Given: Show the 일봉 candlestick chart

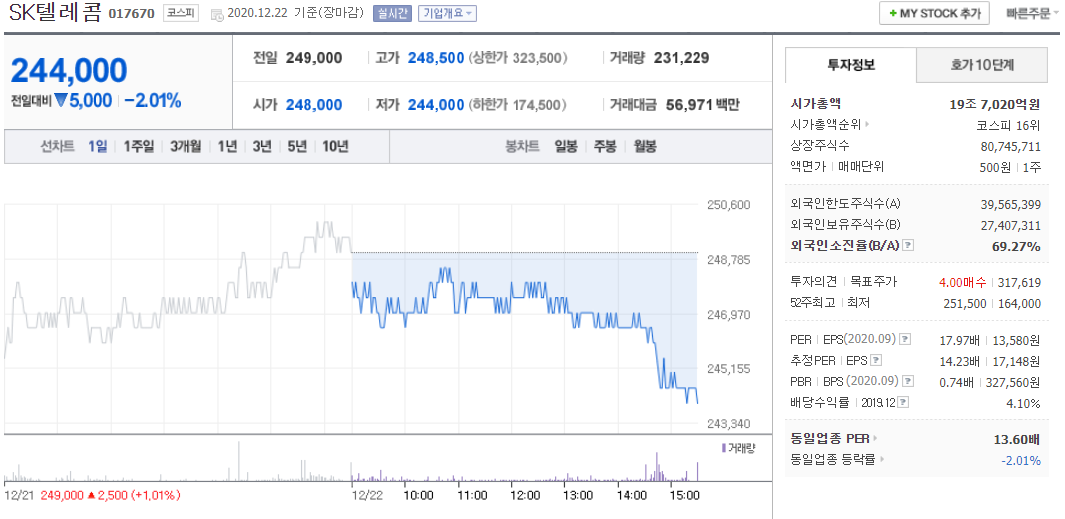Looking at the screenshot, I should tap(566, 146).
